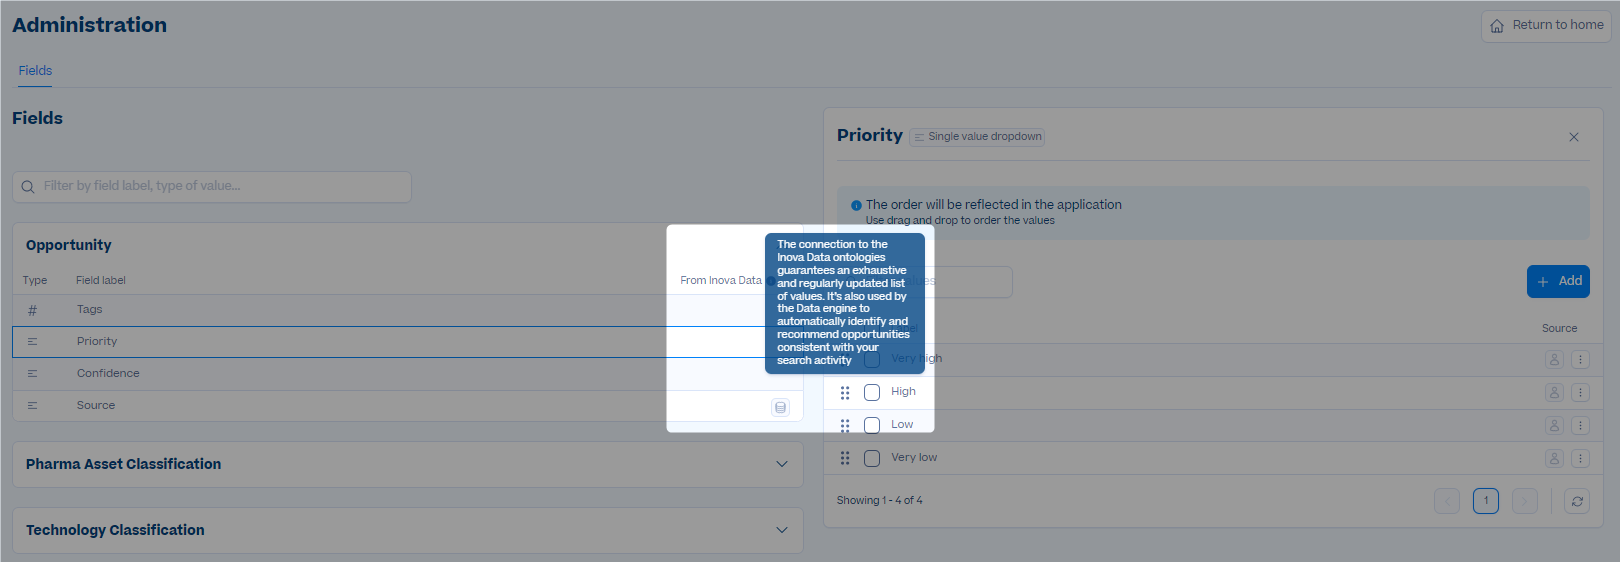Click the user source icon for Low
This screenshot has height=562, width=1620.
(1554, 426)
